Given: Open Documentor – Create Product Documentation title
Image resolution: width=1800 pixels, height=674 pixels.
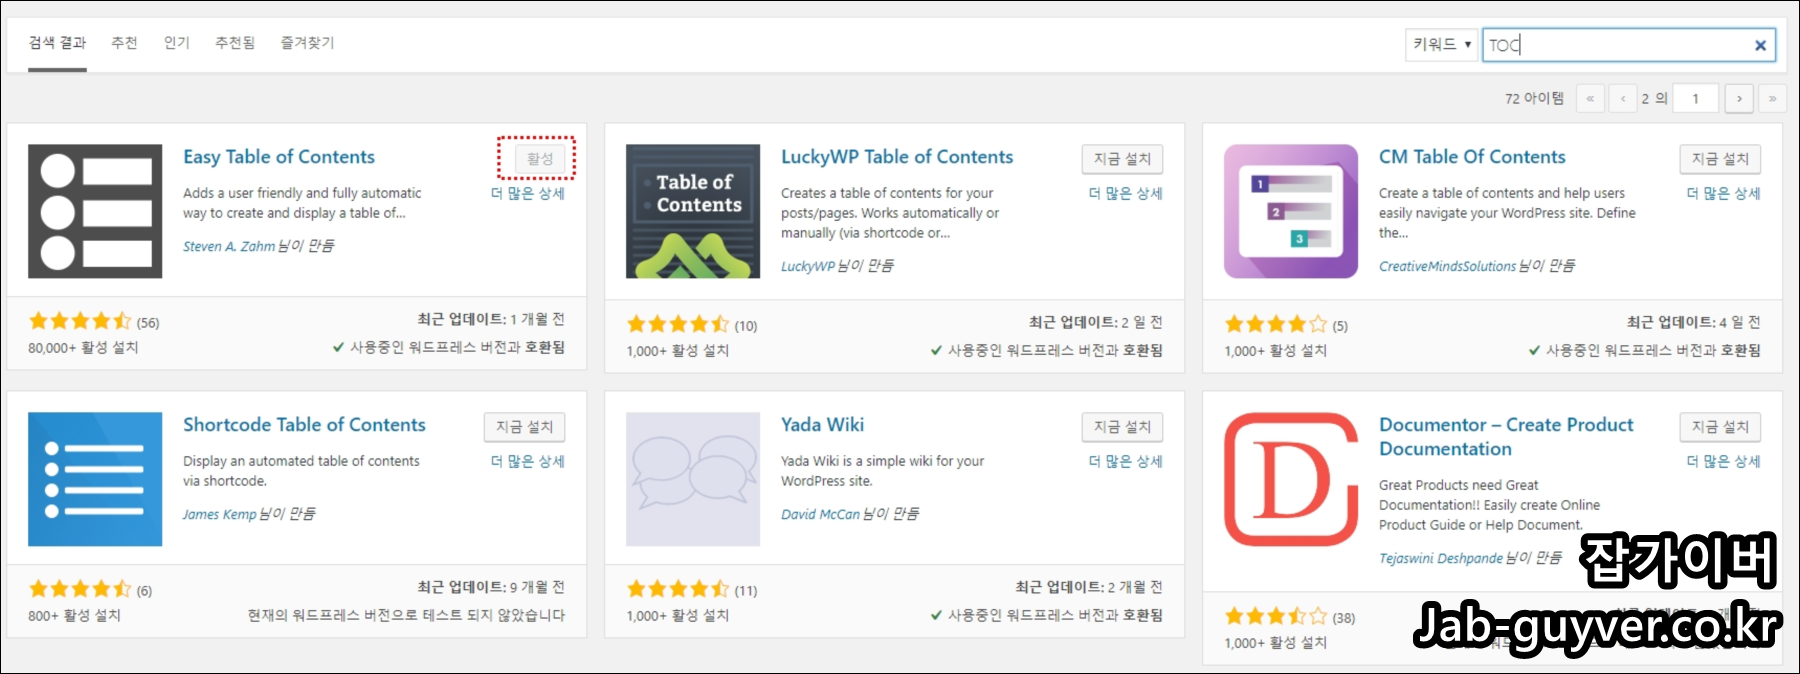Looking at the screenshot, I should pos(1506,437).
